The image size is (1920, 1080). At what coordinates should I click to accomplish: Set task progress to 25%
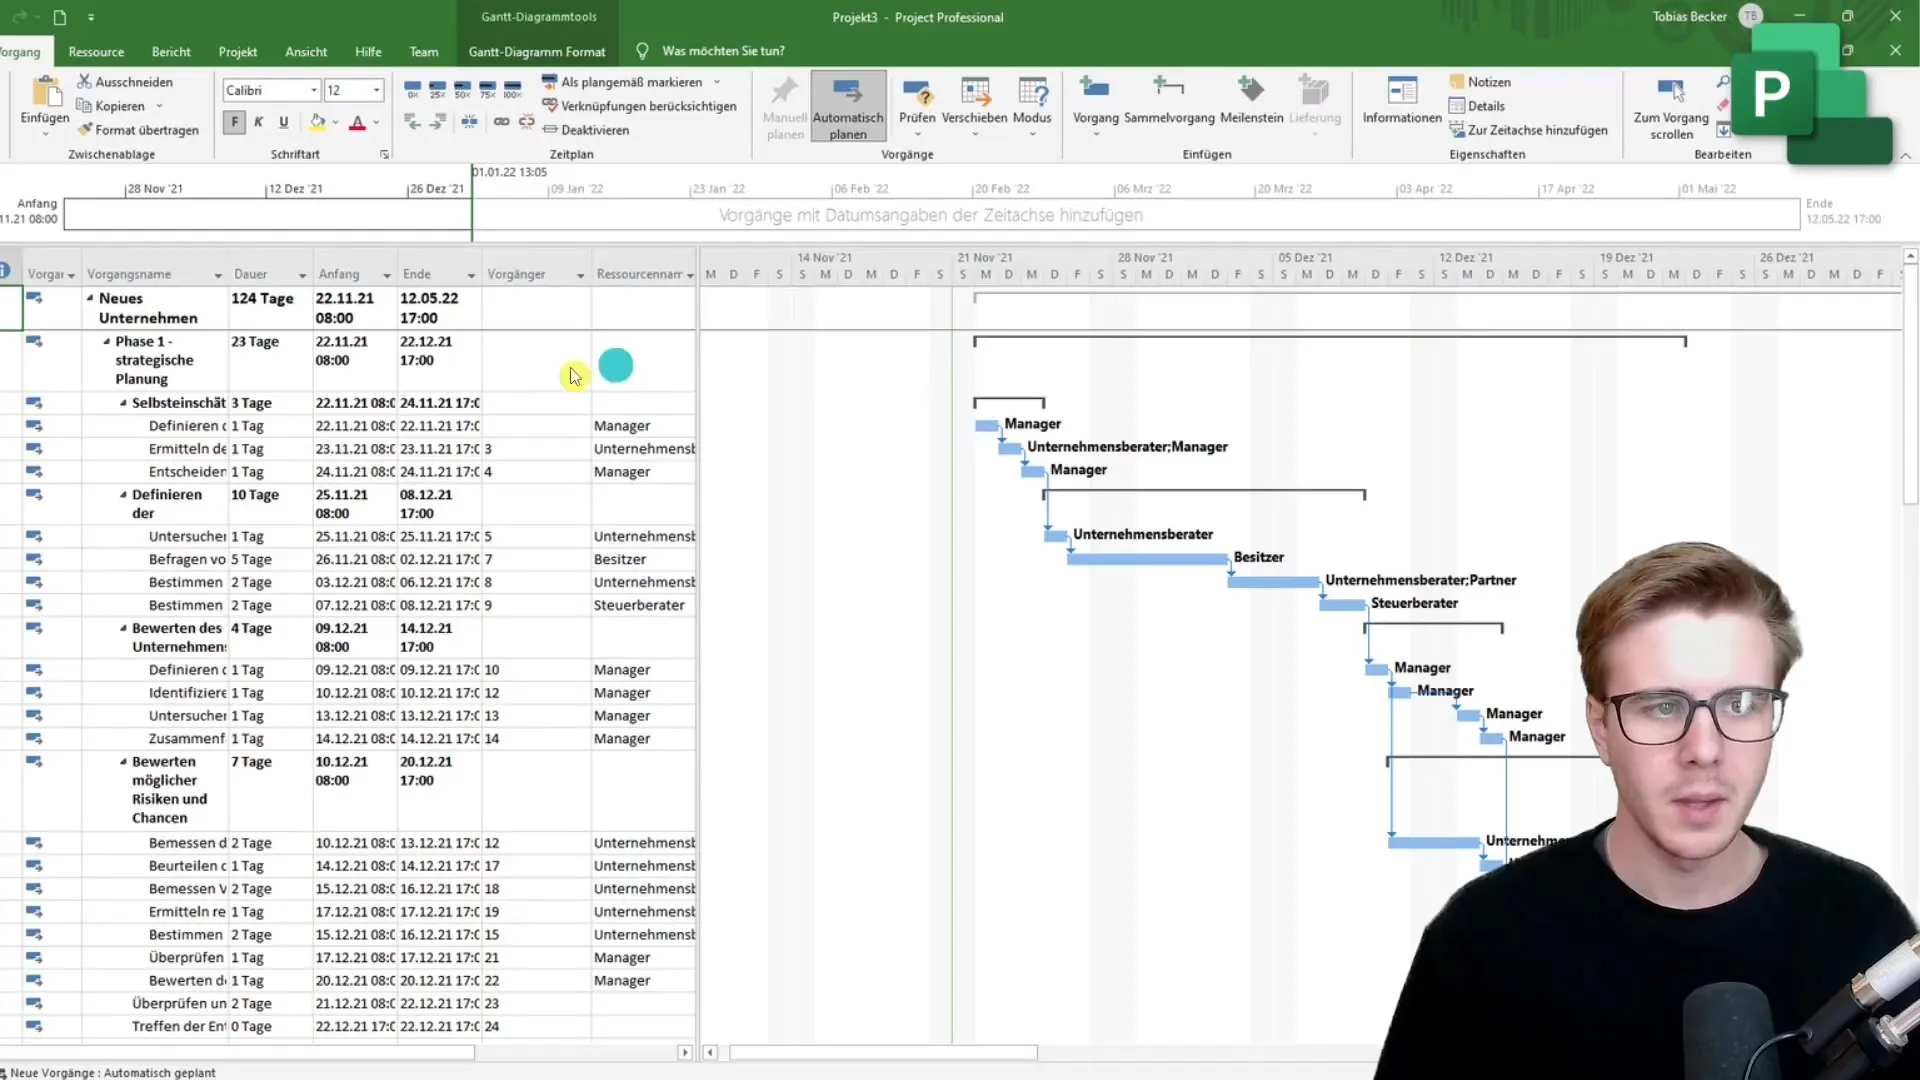[x=438, y=90]
